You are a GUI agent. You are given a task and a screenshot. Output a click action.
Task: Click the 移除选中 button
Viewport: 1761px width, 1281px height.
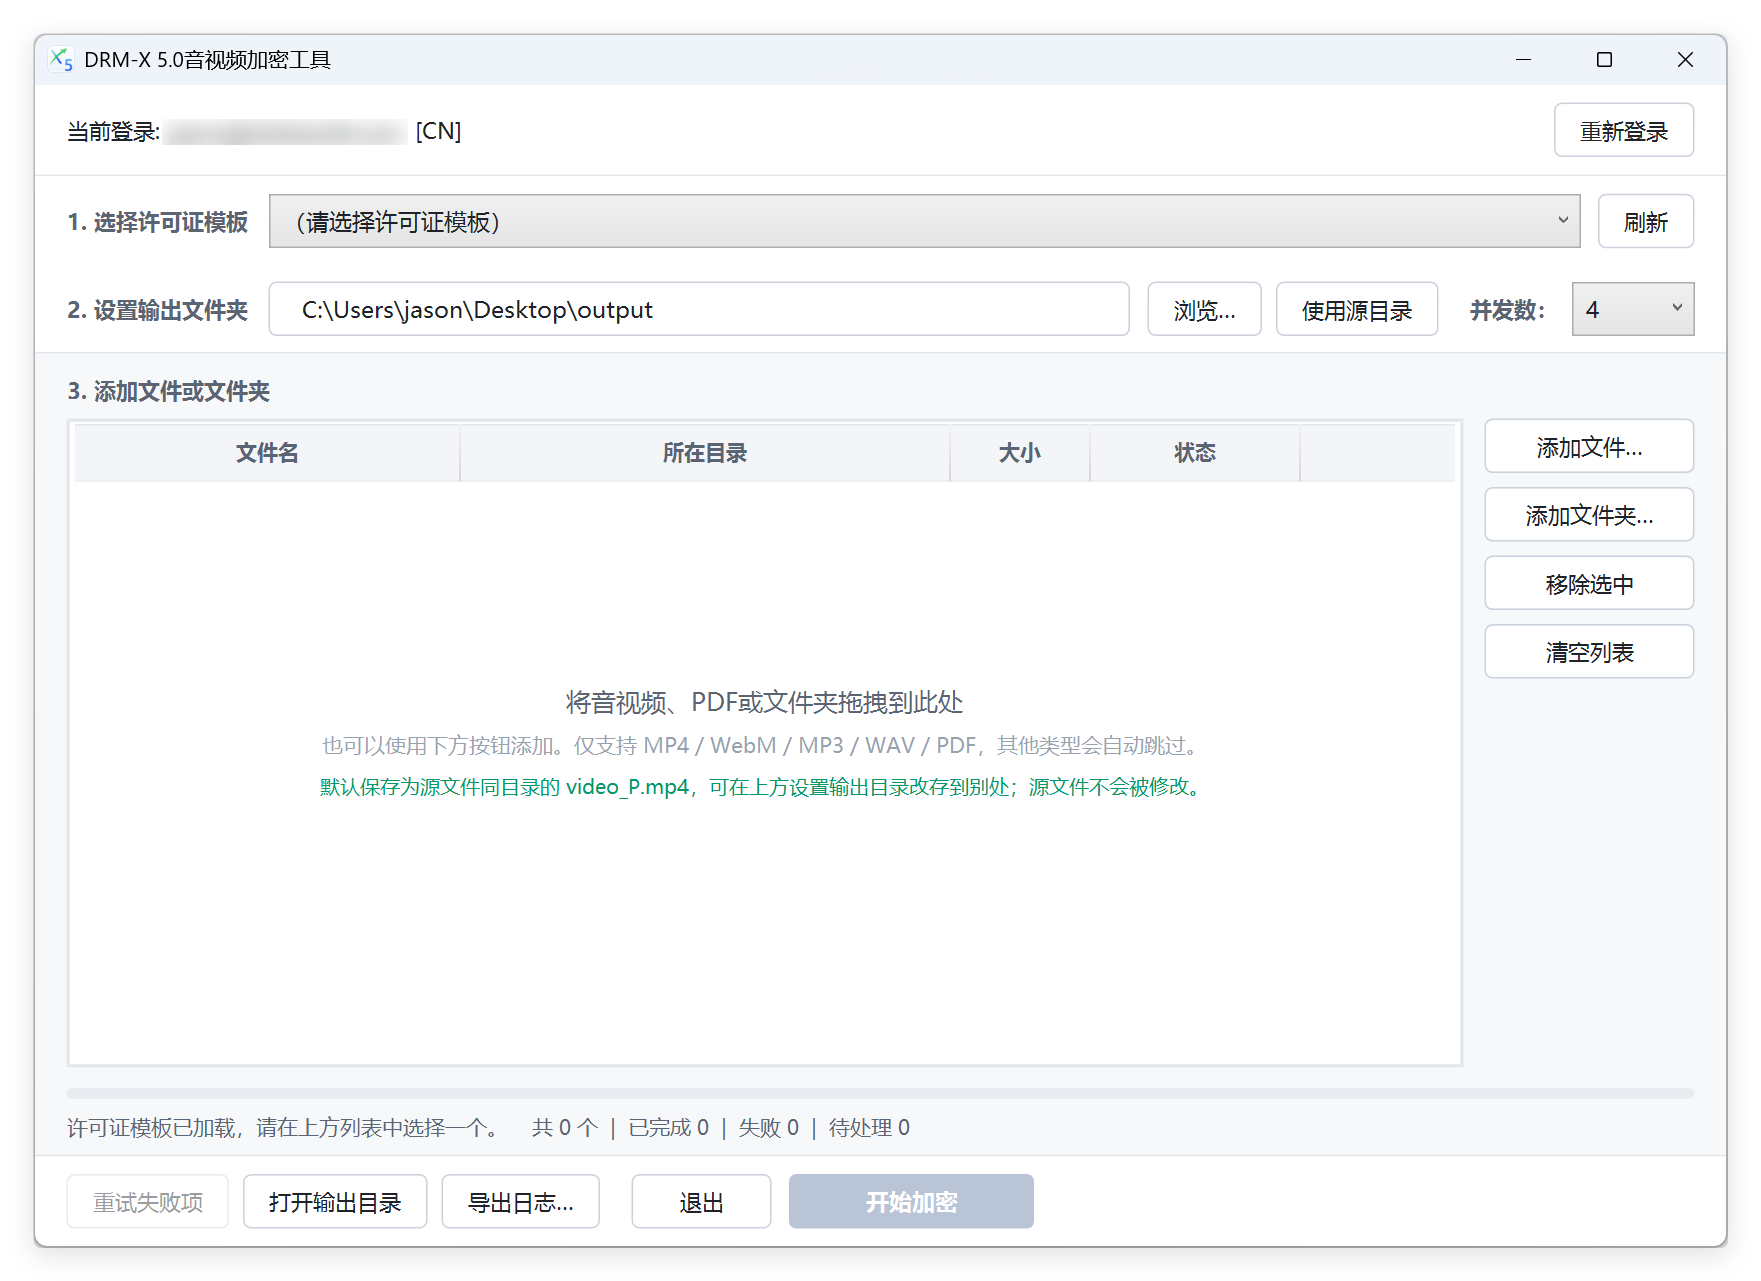[1589, 583]
